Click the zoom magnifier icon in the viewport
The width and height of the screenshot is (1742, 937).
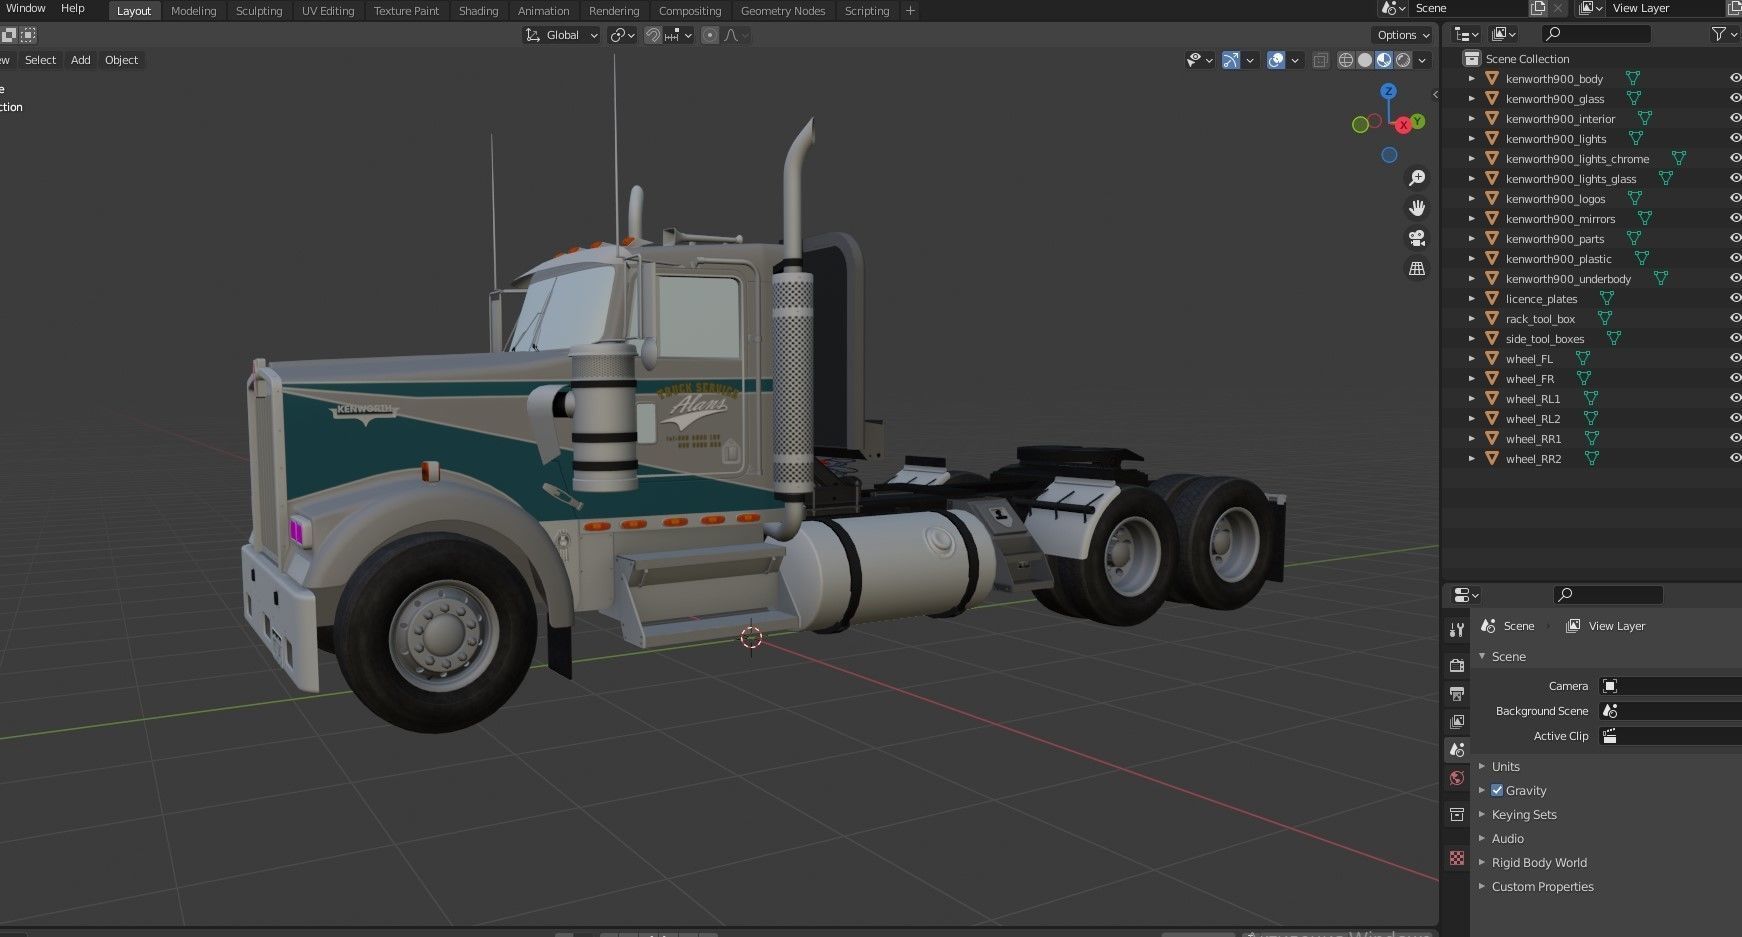1417,178
